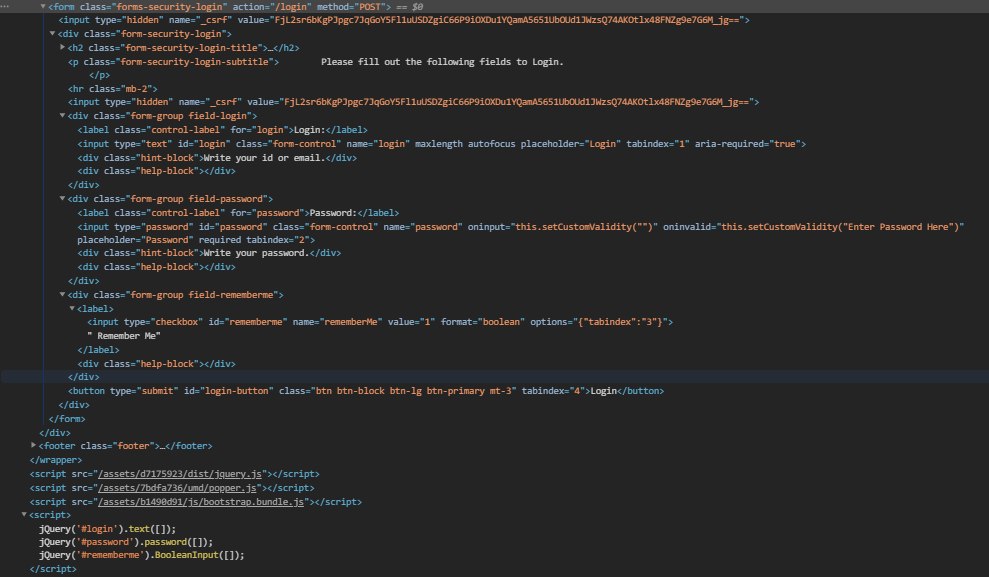Select the button id login-button line

pyautogui.click(x=366, y=391)
